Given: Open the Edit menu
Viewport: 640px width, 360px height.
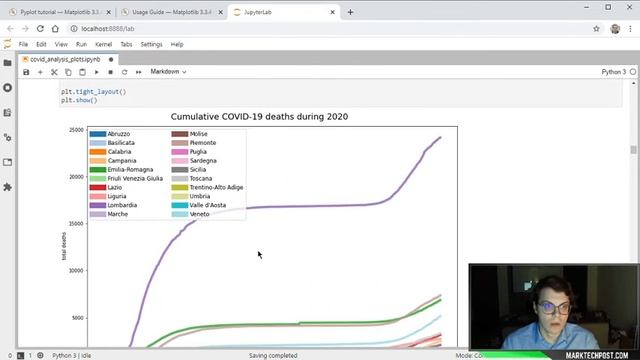Looking at the screenshot, I should [x=41, y=44].
